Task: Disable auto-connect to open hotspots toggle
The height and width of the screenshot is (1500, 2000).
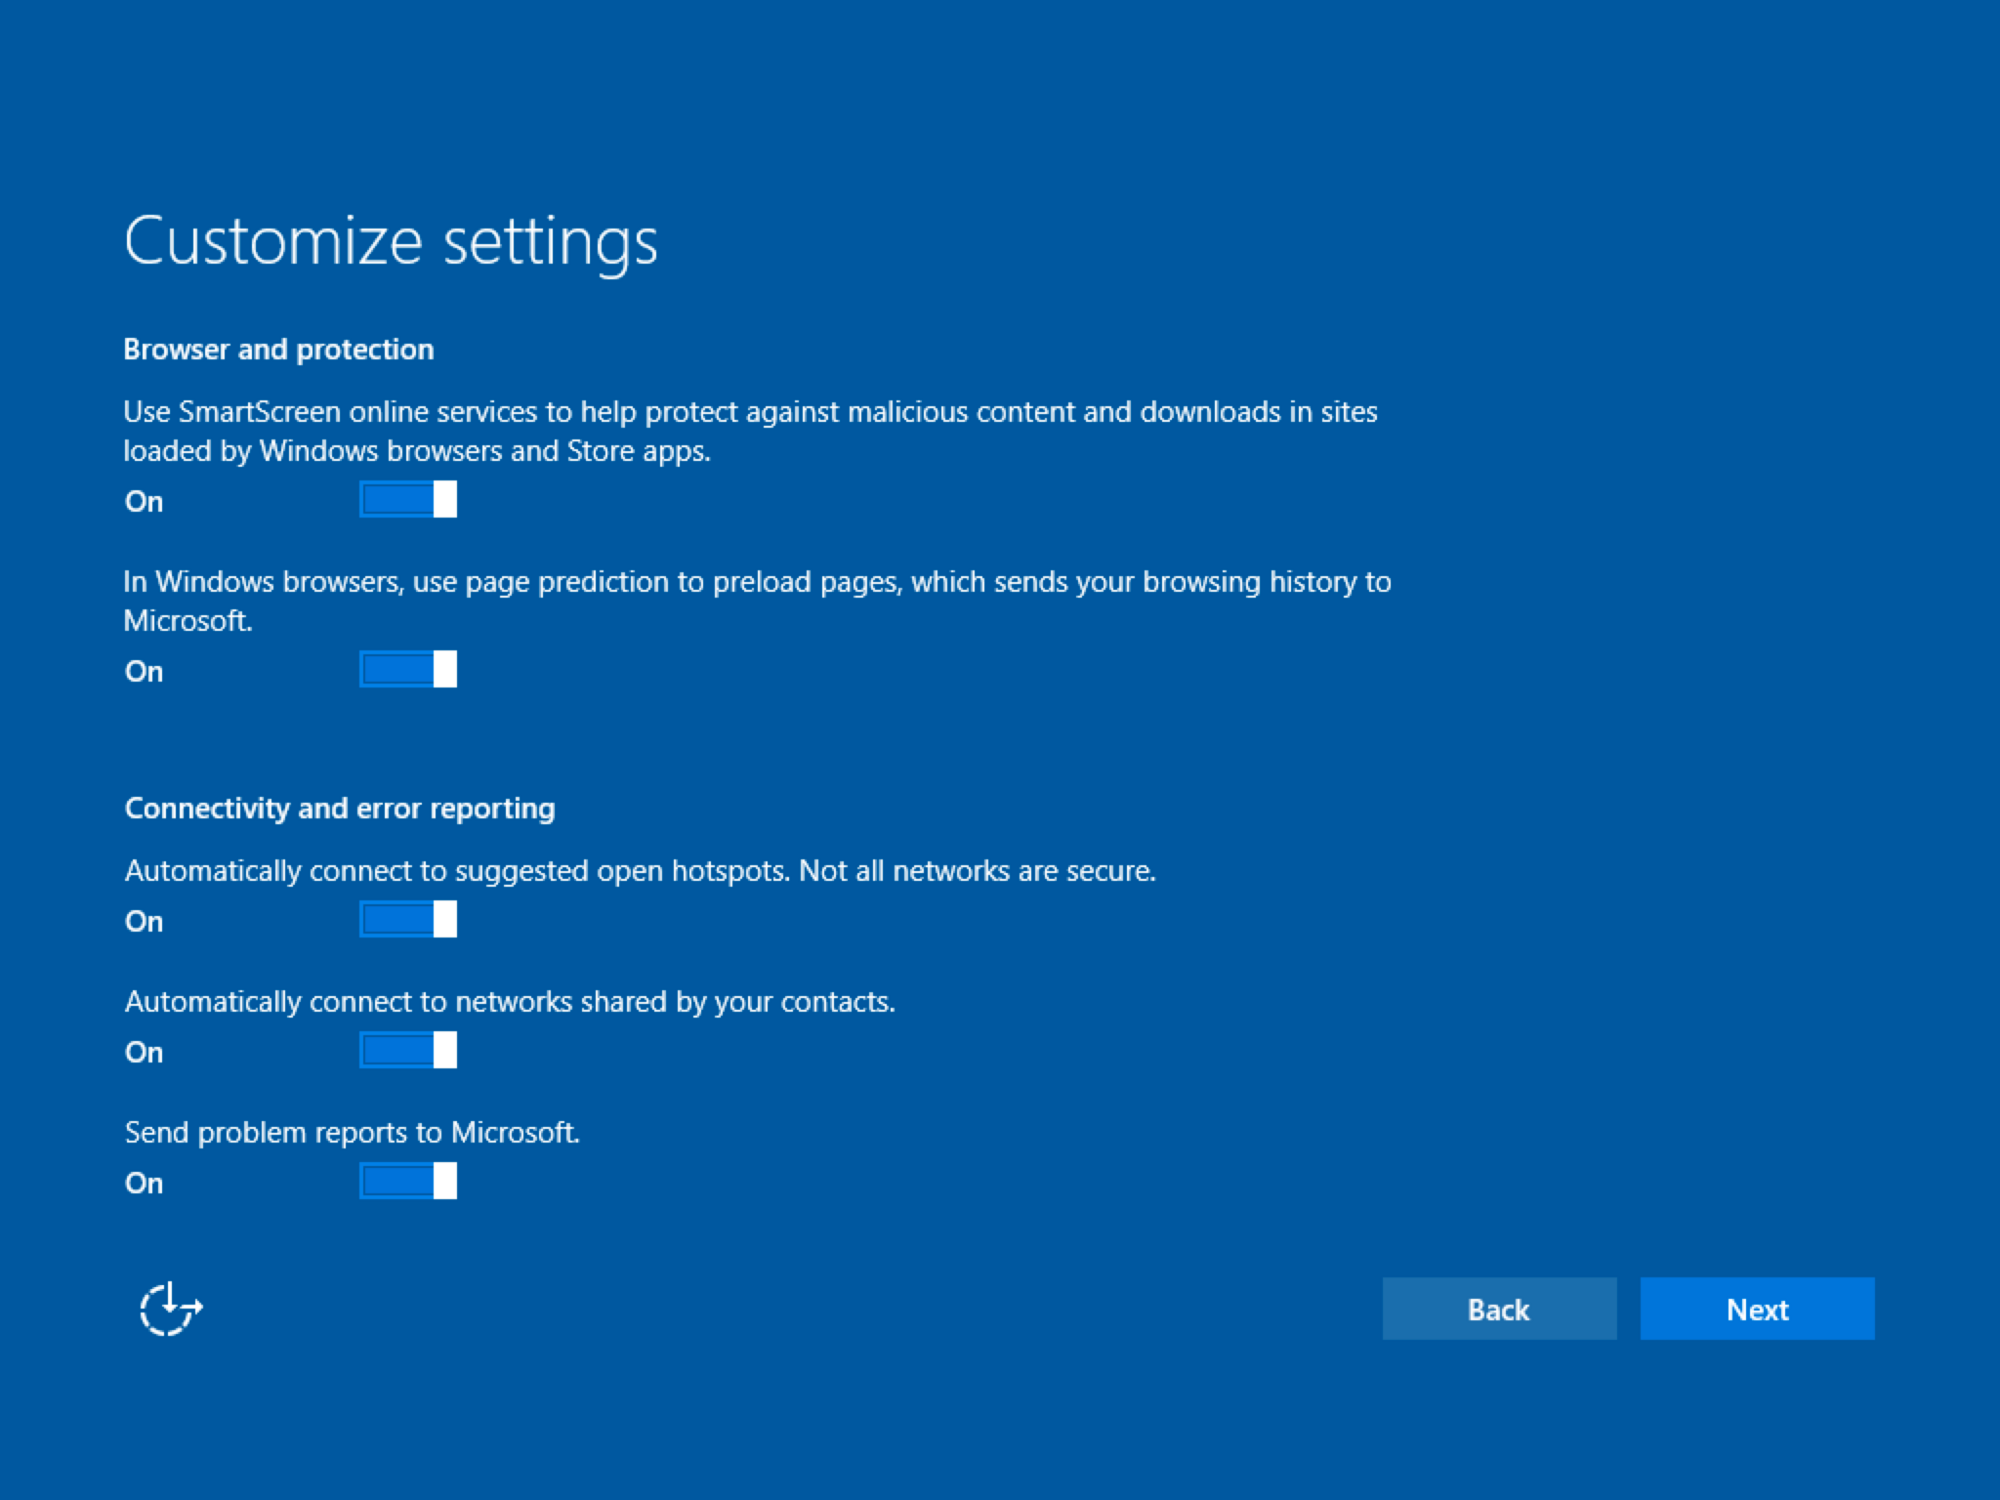Action: tap(408, 919)
